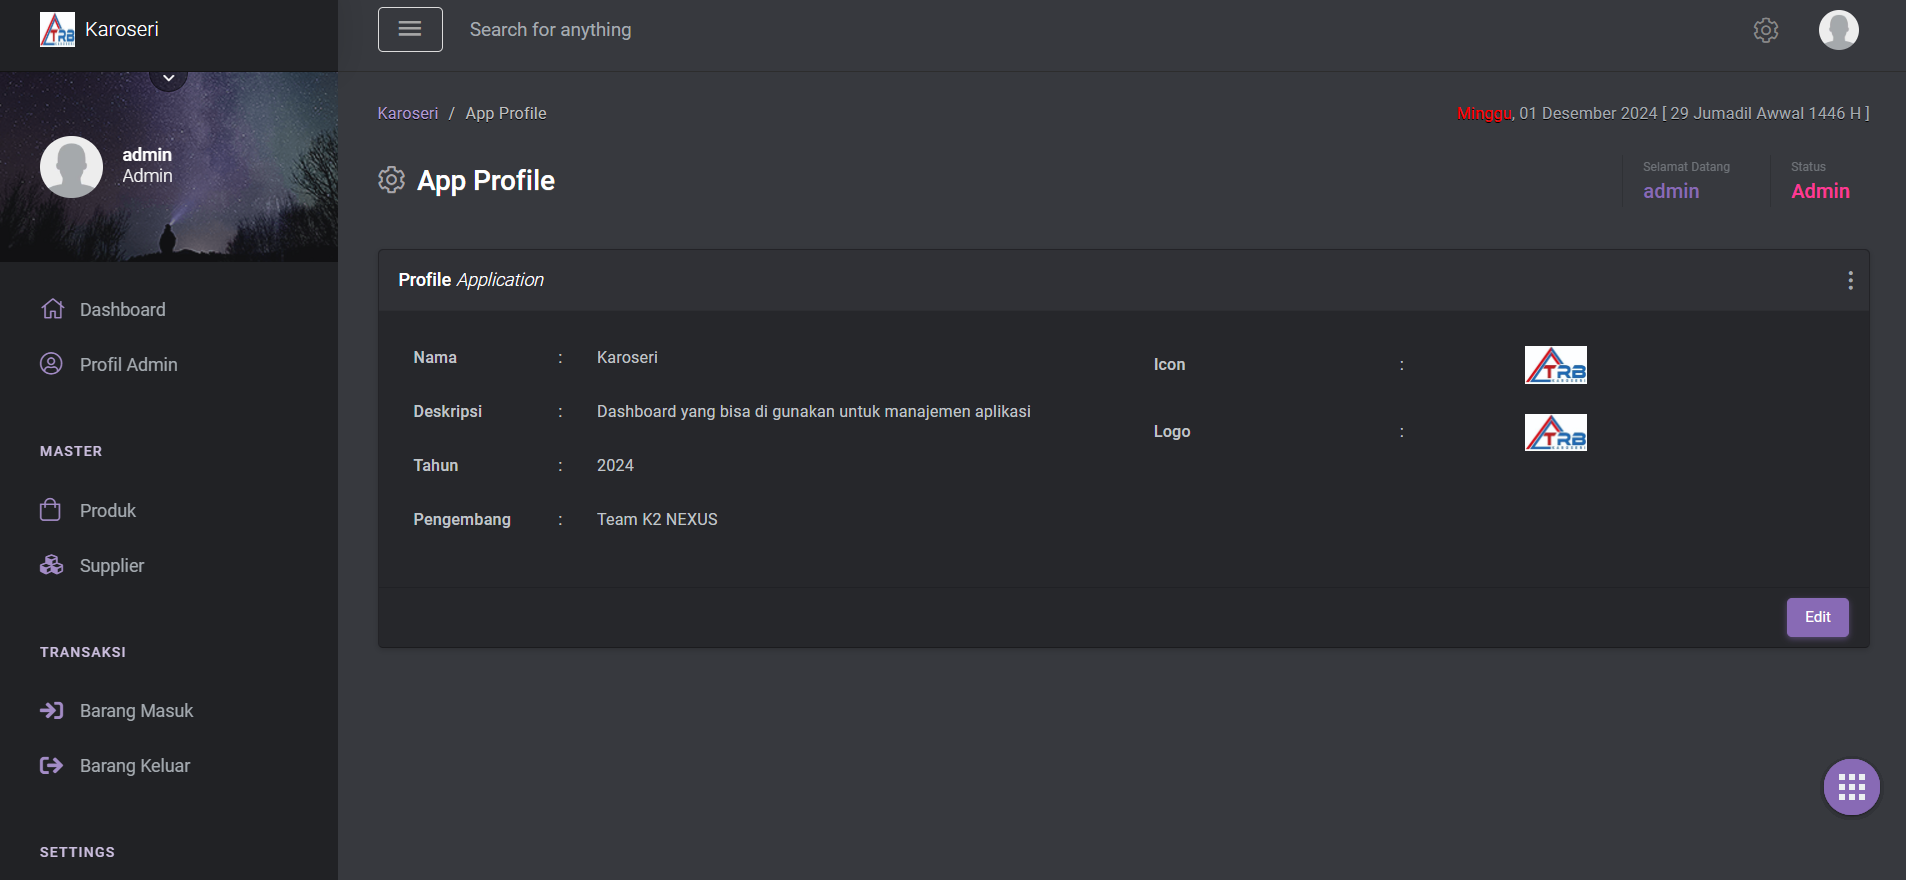Open the Profile Application three-dot menu
This screenshot has height=880, width=1906.
[1850, 280]
